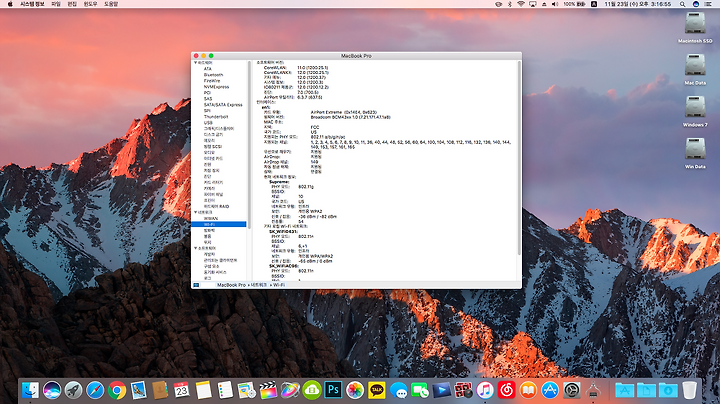Open Photos app from the Dock

tap(355, 390)
